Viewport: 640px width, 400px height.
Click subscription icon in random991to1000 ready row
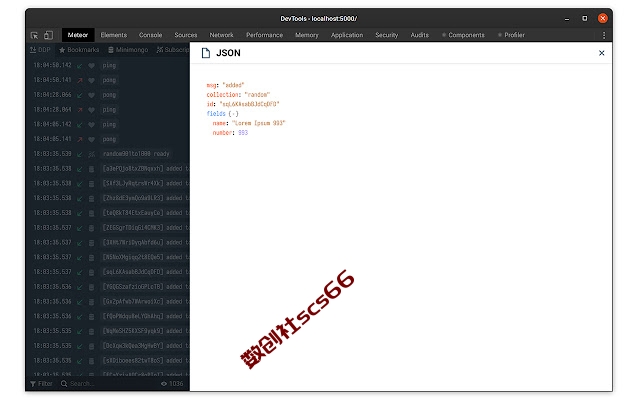point(91,154)
